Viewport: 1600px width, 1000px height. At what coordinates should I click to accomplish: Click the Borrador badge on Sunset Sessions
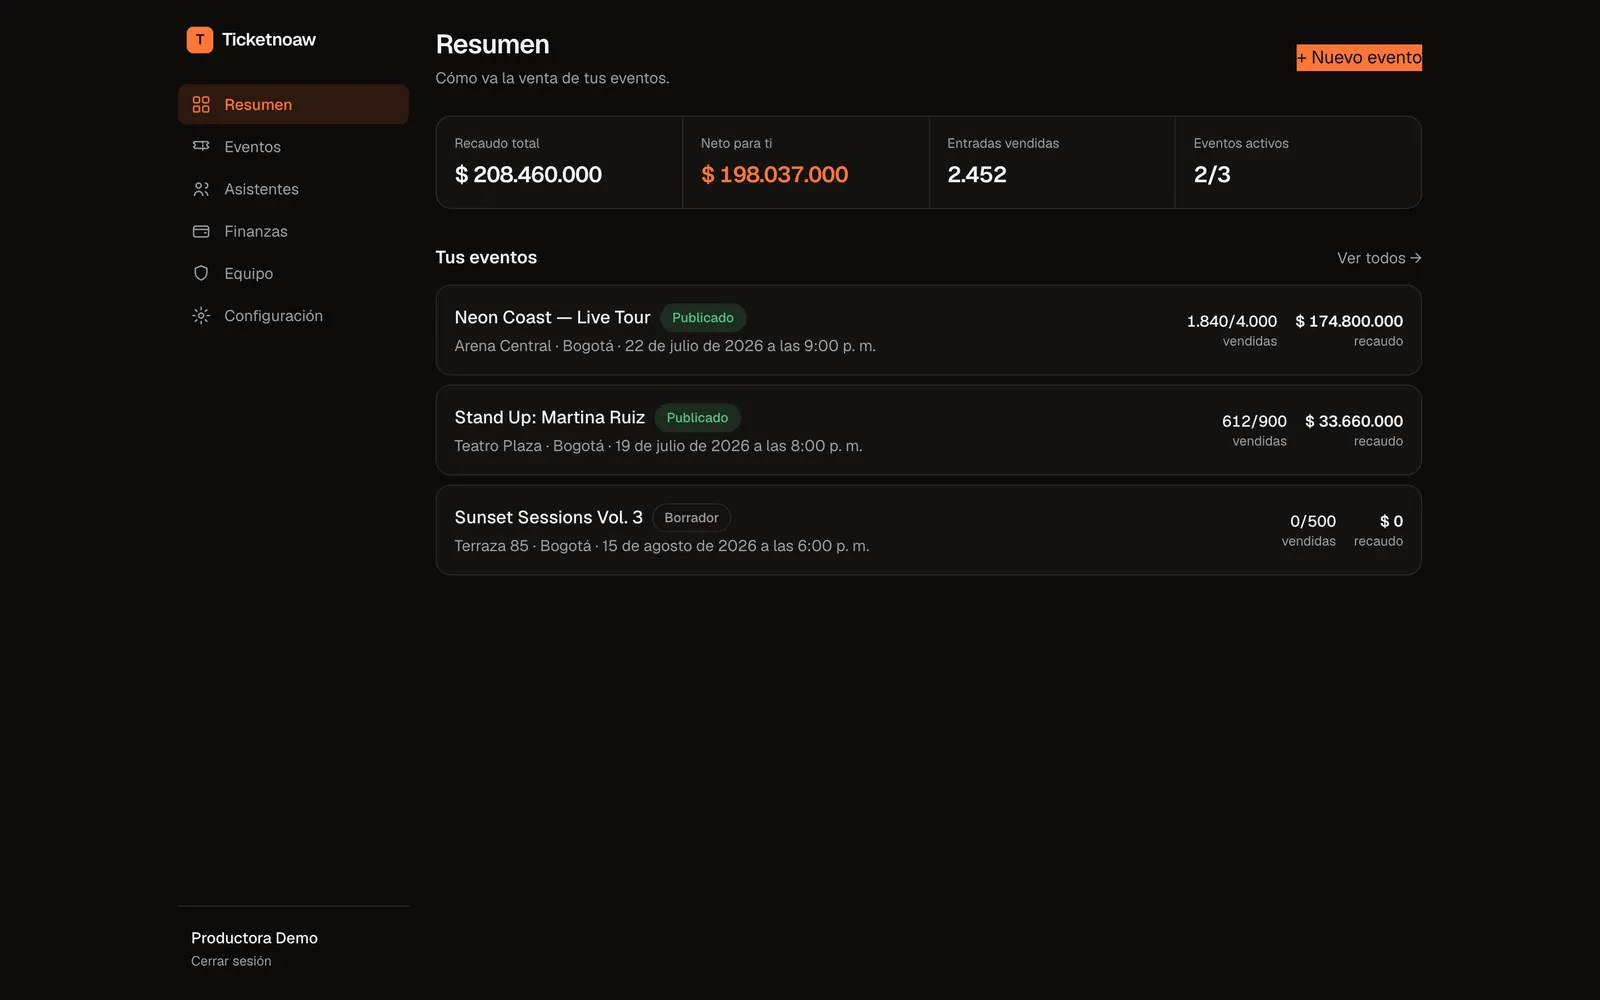(691, 518)
